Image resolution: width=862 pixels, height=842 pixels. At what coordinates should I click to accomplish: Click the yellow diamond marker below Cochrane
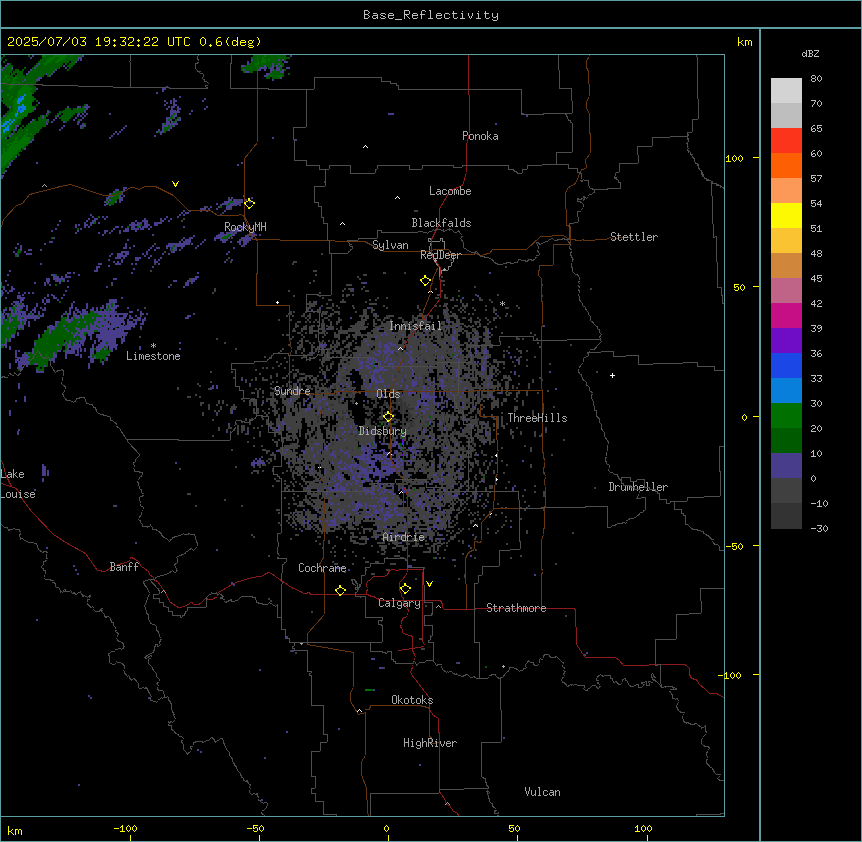tap(340, 590)
